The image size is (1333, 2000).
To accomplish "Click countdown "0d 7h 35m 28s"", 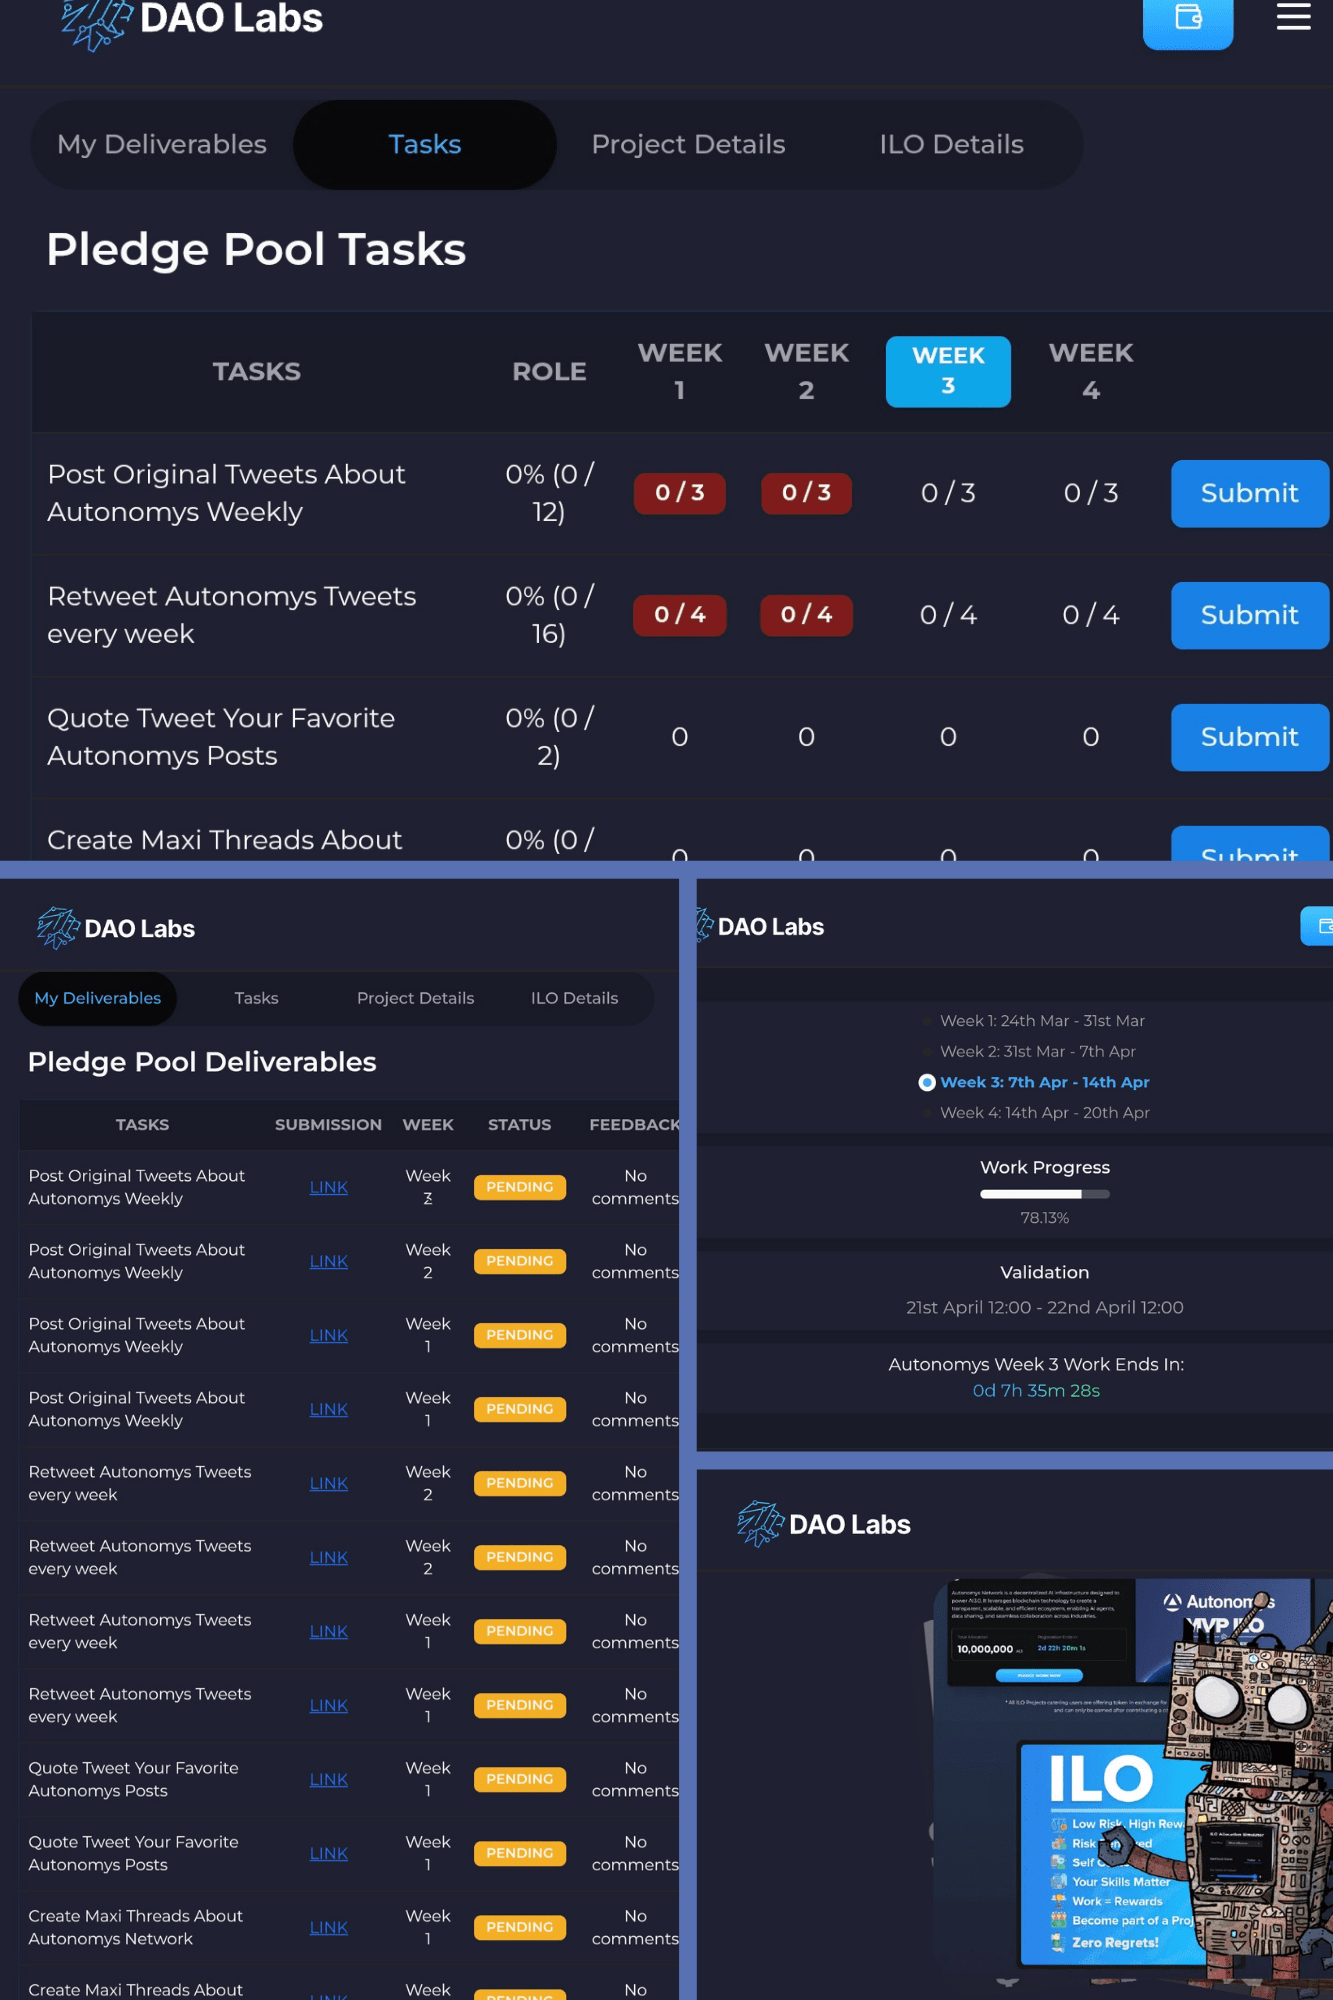I will click(1036, 1391).
